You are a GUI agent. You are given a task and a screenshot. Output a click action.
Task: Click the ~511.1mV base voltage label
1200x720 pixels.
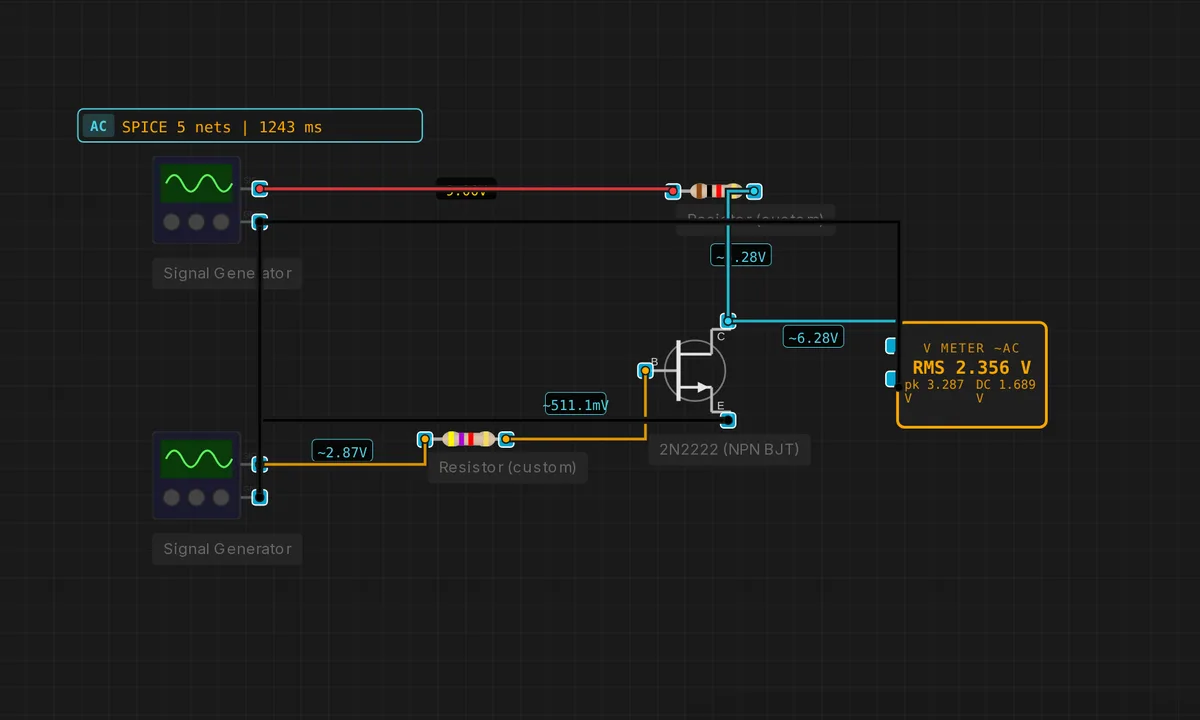pyautogui.click(x=576, y=405)
